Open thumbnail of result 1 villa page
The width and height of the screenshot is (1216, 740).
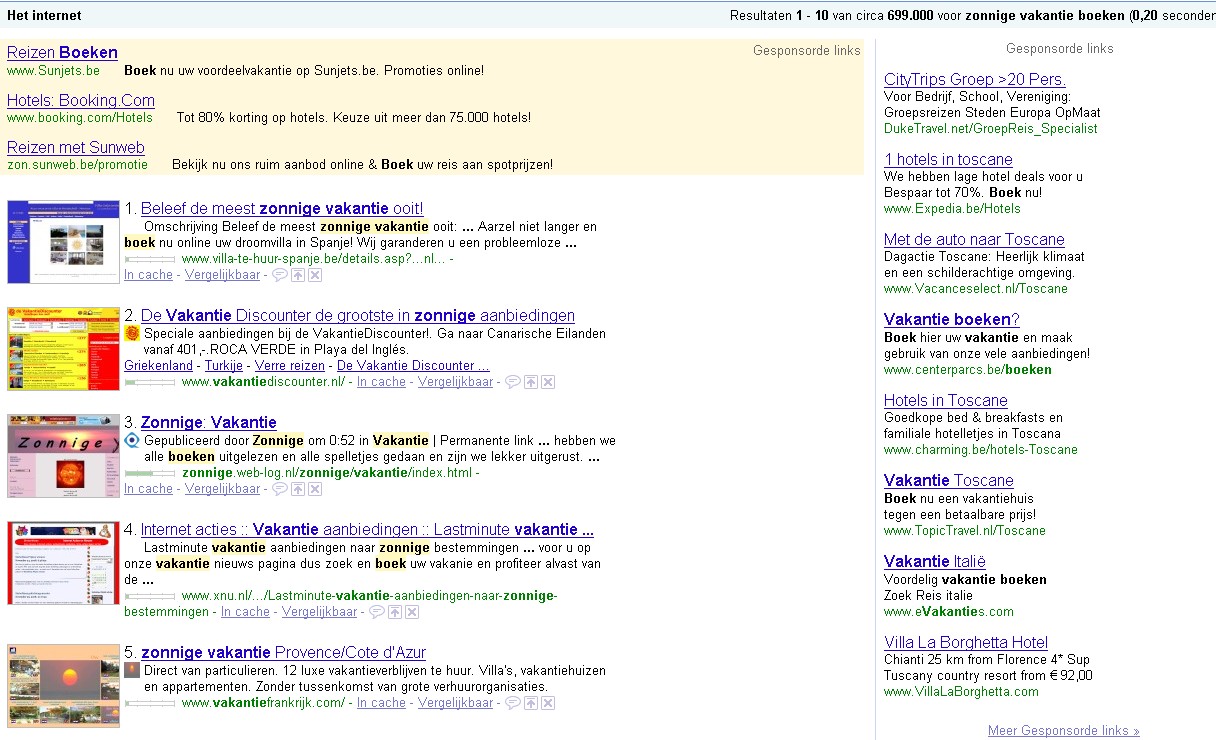(63, 241)
